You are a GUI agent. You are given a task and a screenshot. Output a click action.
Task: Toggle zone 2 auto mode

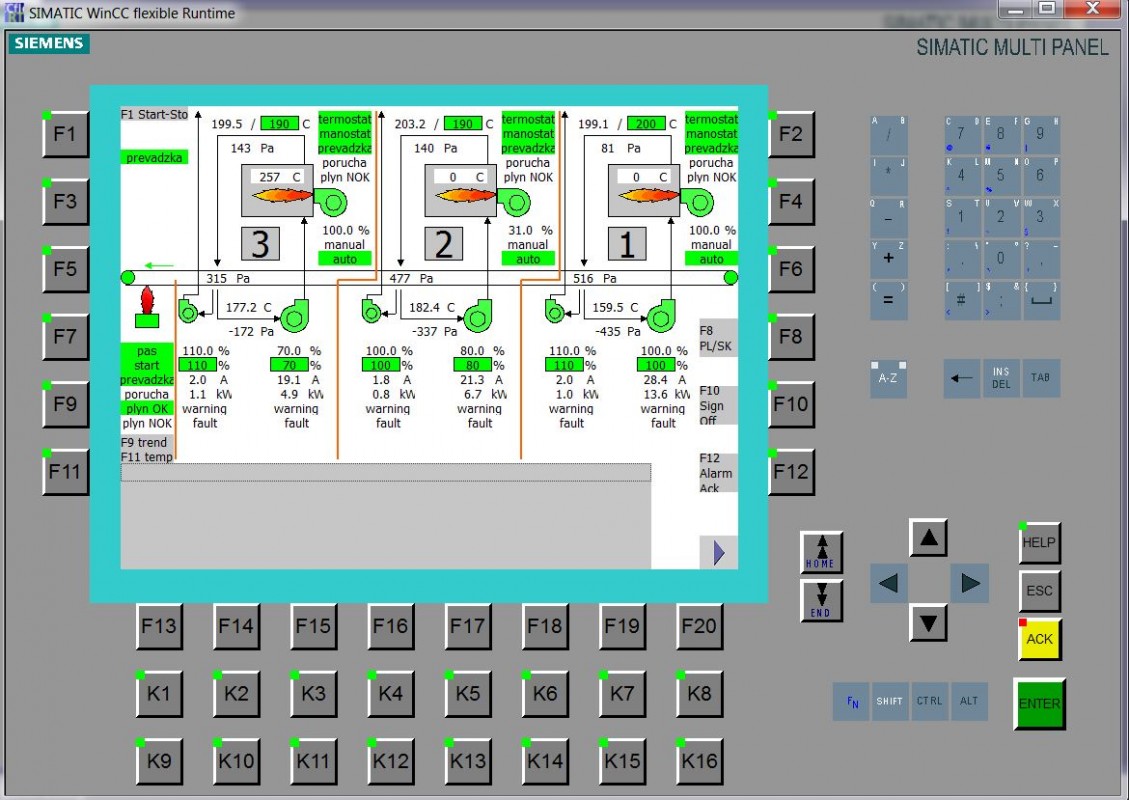coord(528,259)
